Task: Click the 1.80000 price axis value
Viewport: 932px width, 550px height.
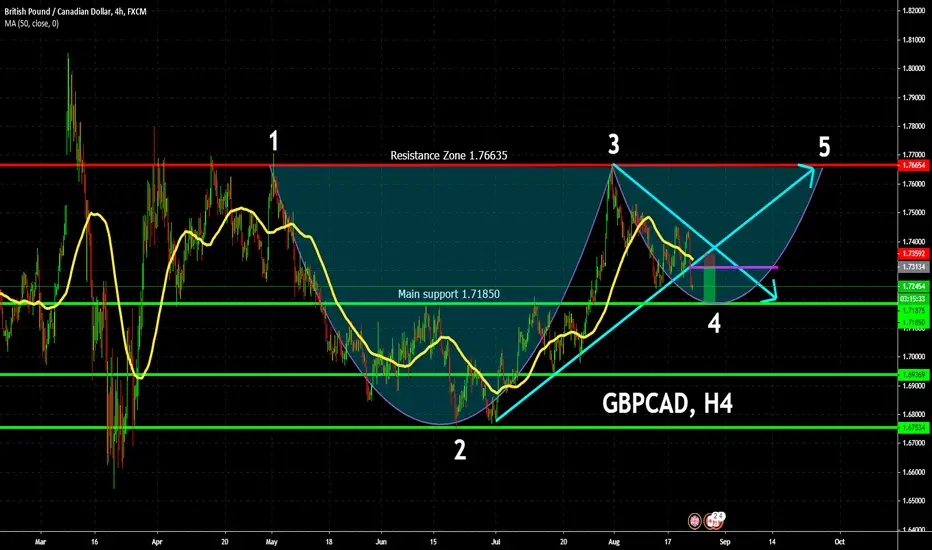Action: point(914,69)
